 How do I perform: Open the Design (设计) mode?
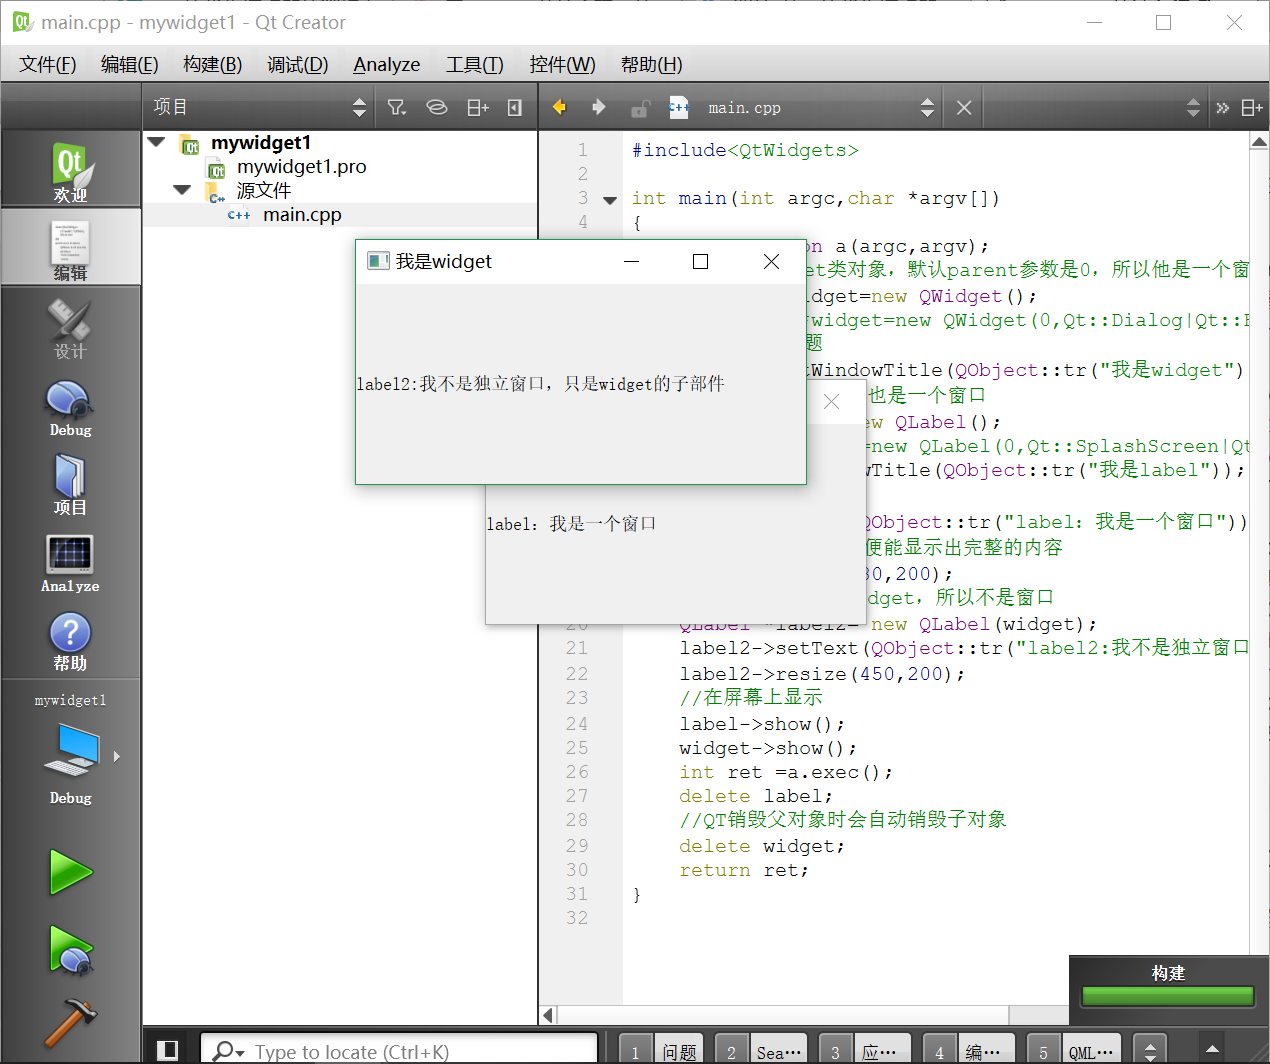click(x=70, y=326)
